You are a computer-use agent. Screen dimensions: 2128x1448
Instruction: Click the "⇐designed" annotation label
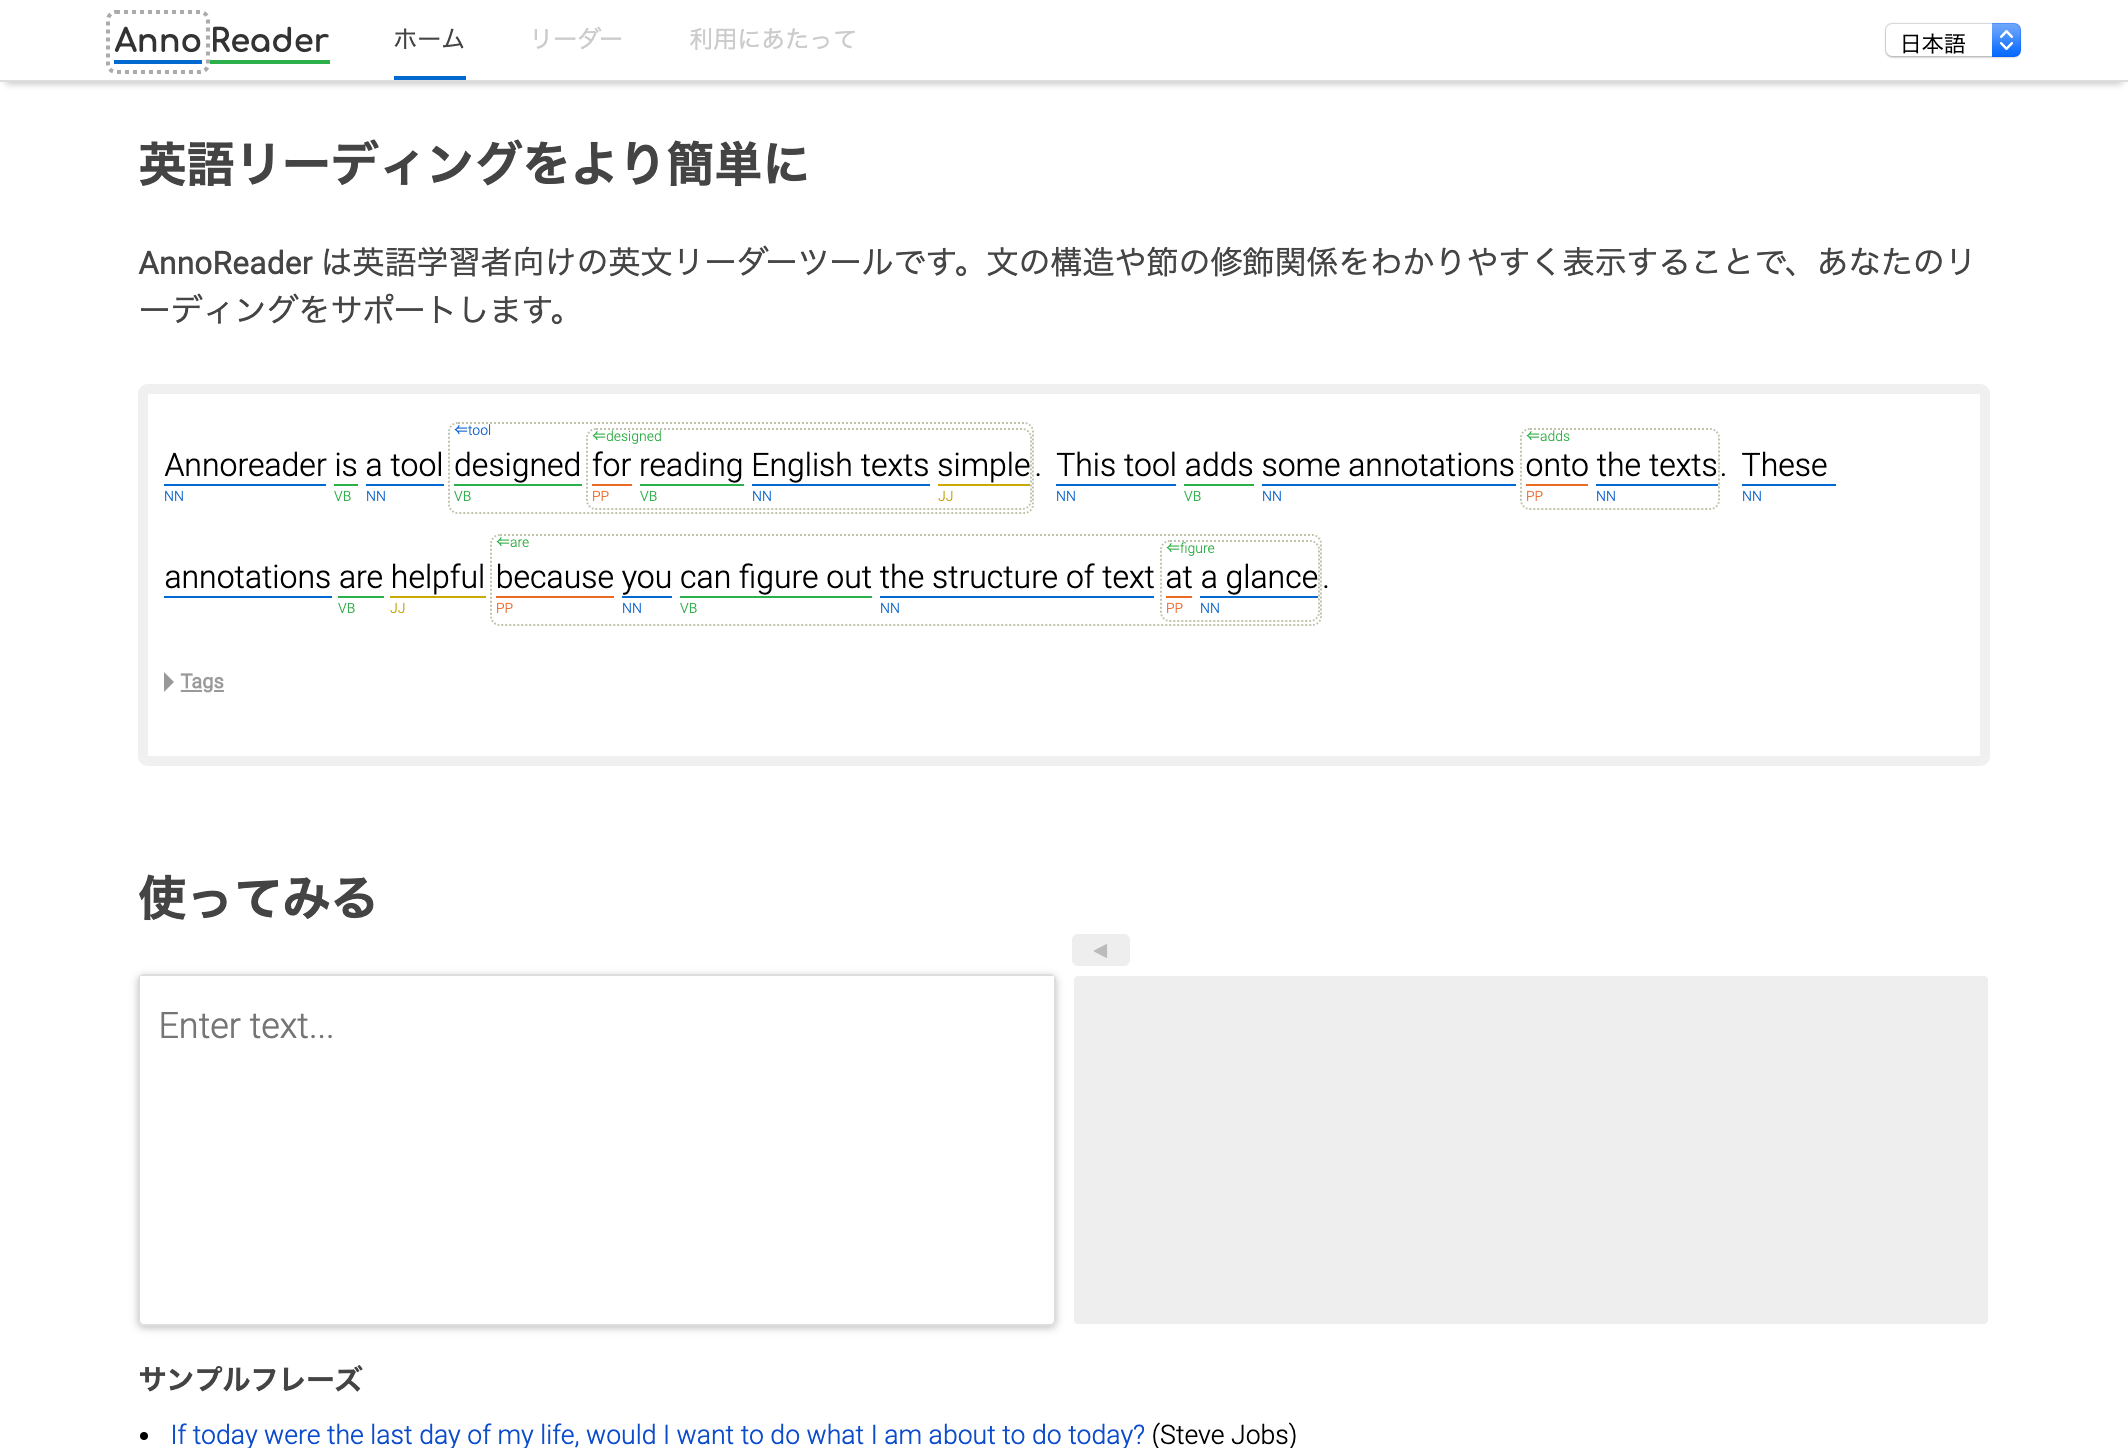[626, 436]
